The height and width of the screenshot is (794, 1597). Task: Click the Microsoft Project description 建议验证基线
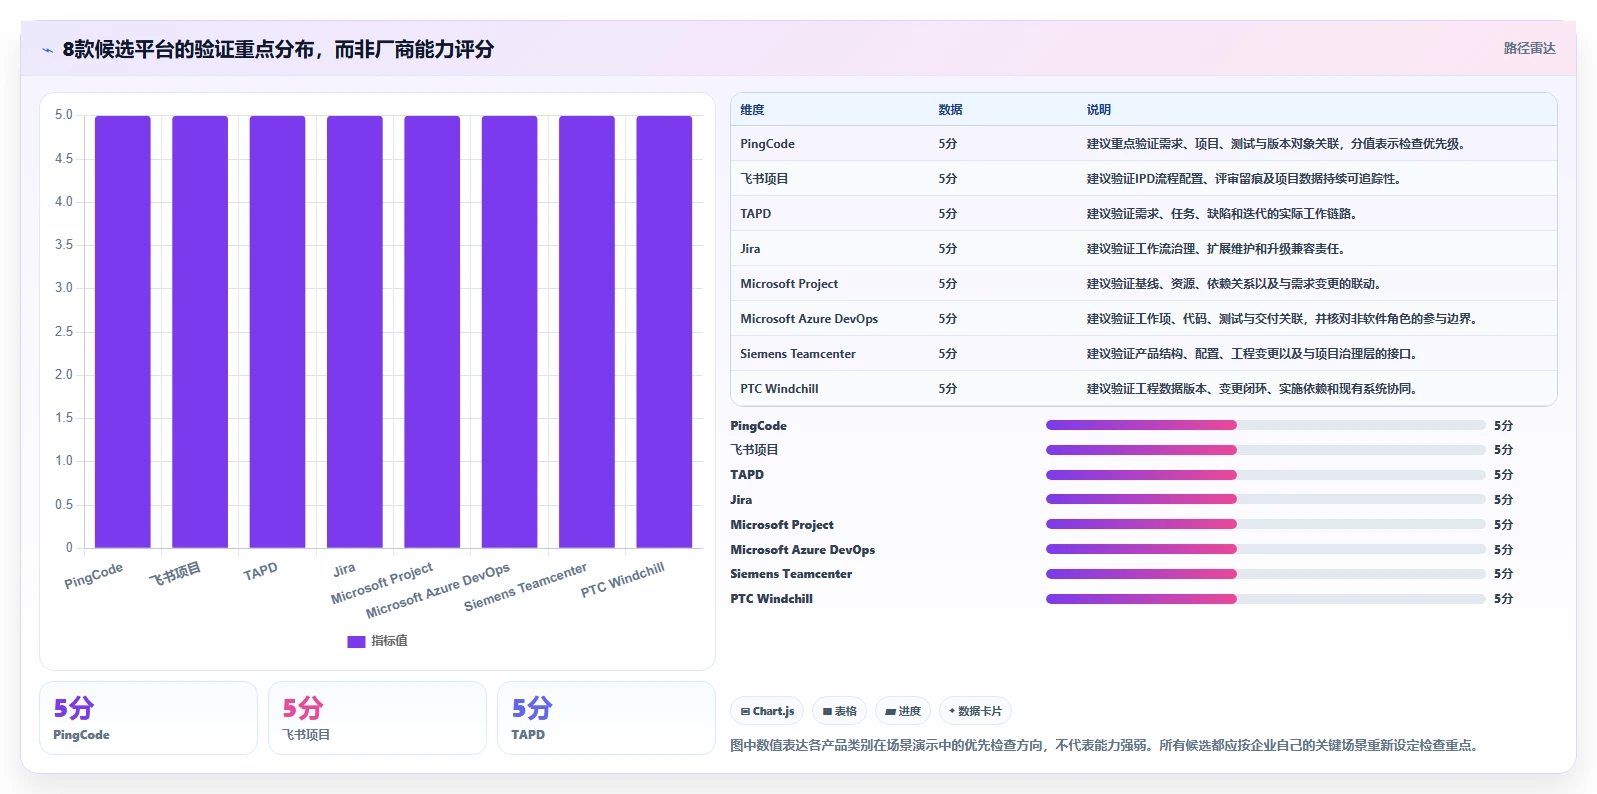(x=1233, y=284)
